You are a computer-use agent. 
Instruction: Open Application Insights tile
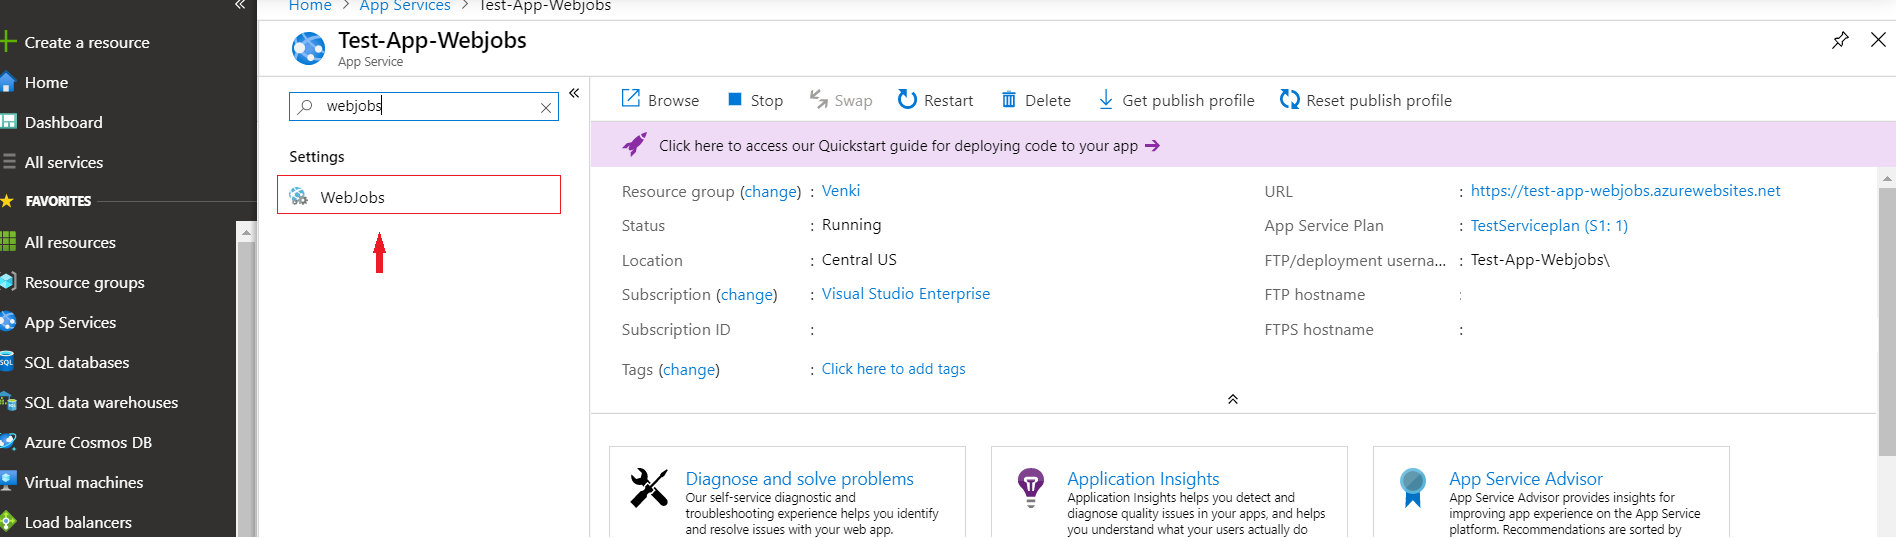click(1143, 479)
